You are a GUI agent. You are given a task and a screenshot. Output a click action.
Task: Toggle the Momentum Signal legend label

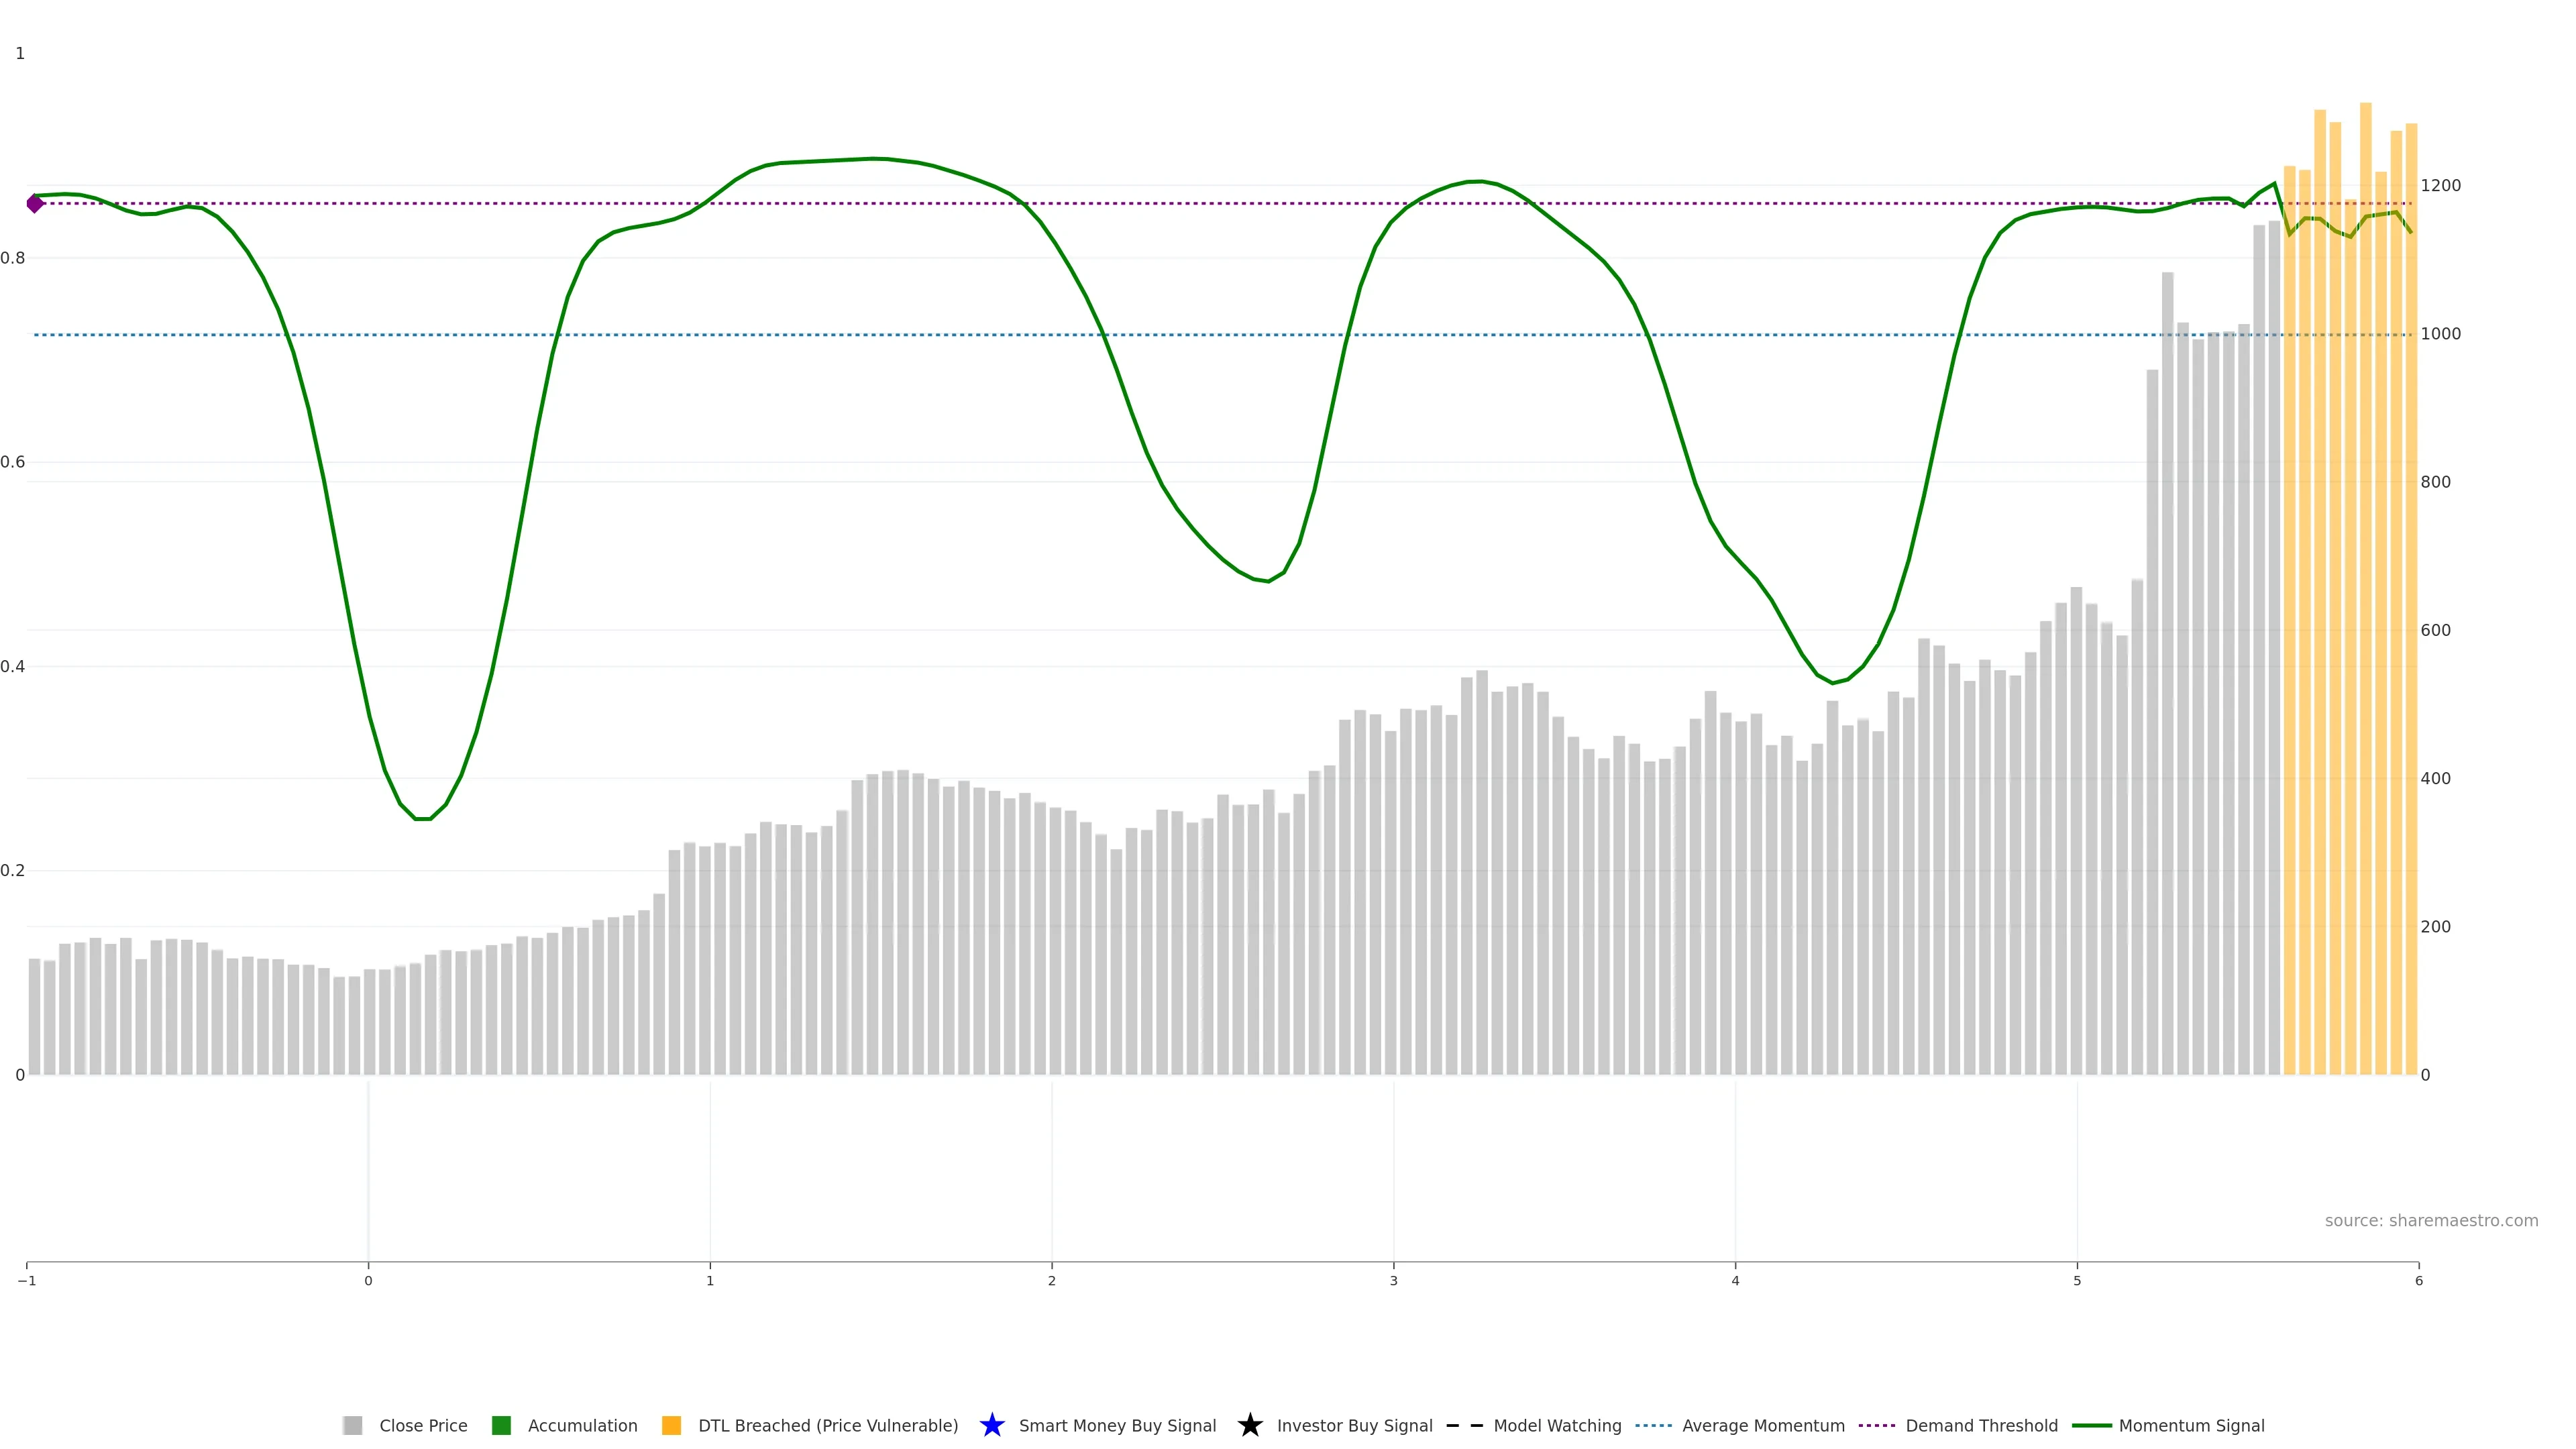click(2191, 1425)
